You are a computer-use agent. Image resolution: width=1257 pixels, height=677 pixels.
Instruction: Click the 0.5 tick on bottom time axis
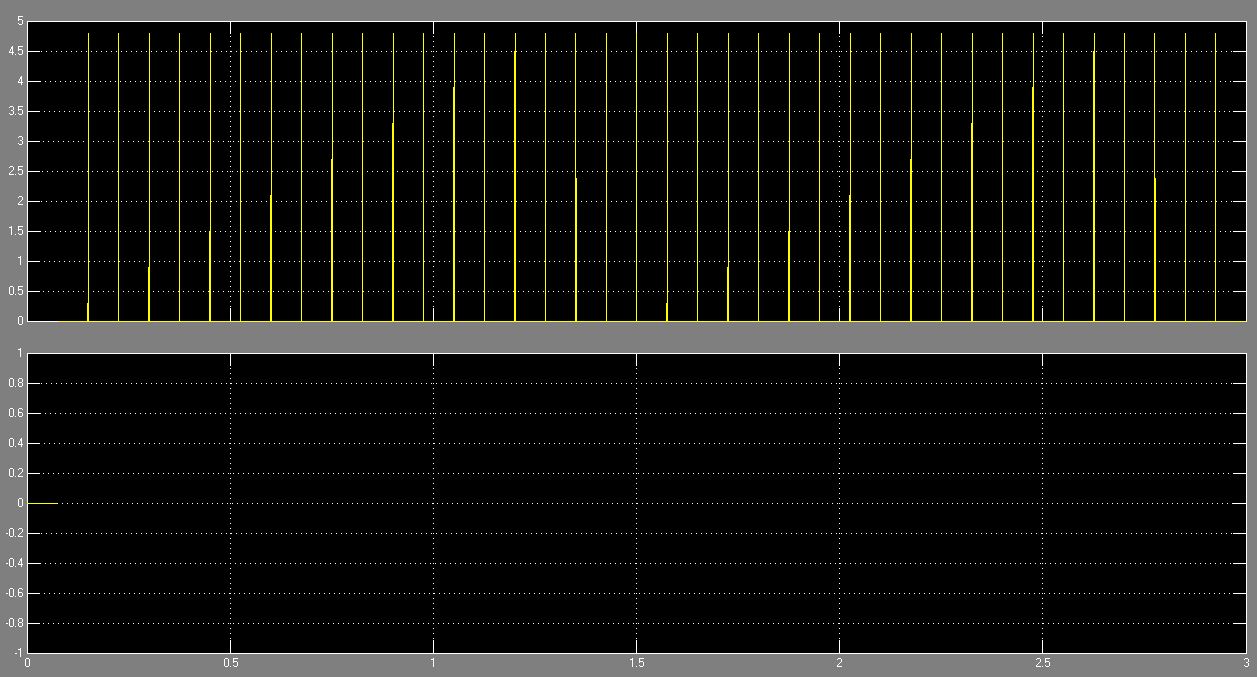pyautogui.click(x=230, y=663)
